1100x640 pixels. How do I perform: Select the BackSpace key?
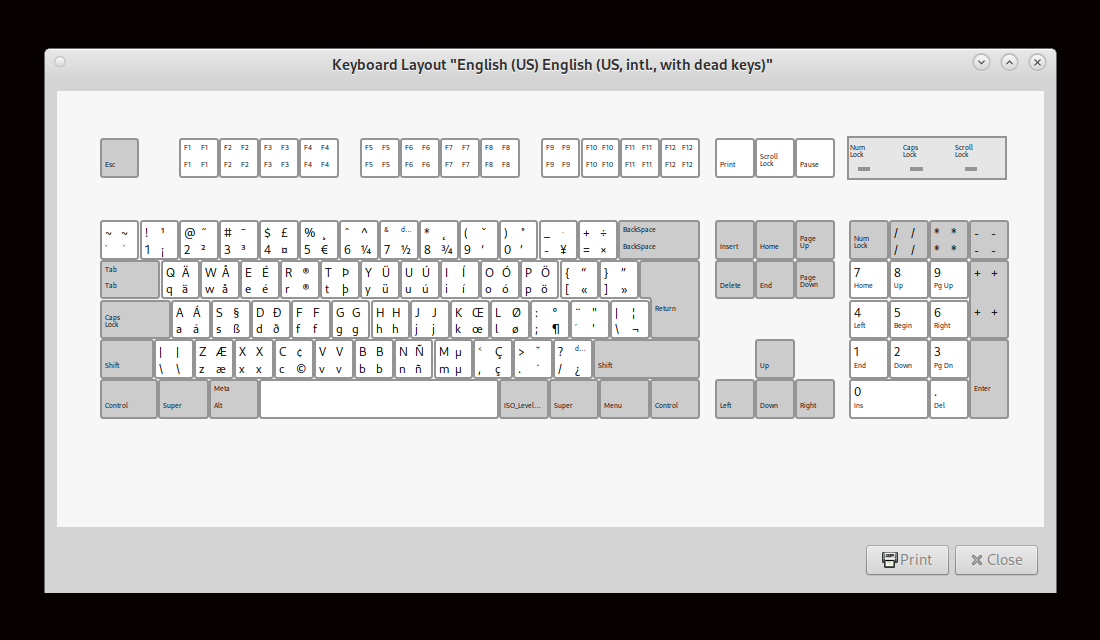[x=658, y=240]
